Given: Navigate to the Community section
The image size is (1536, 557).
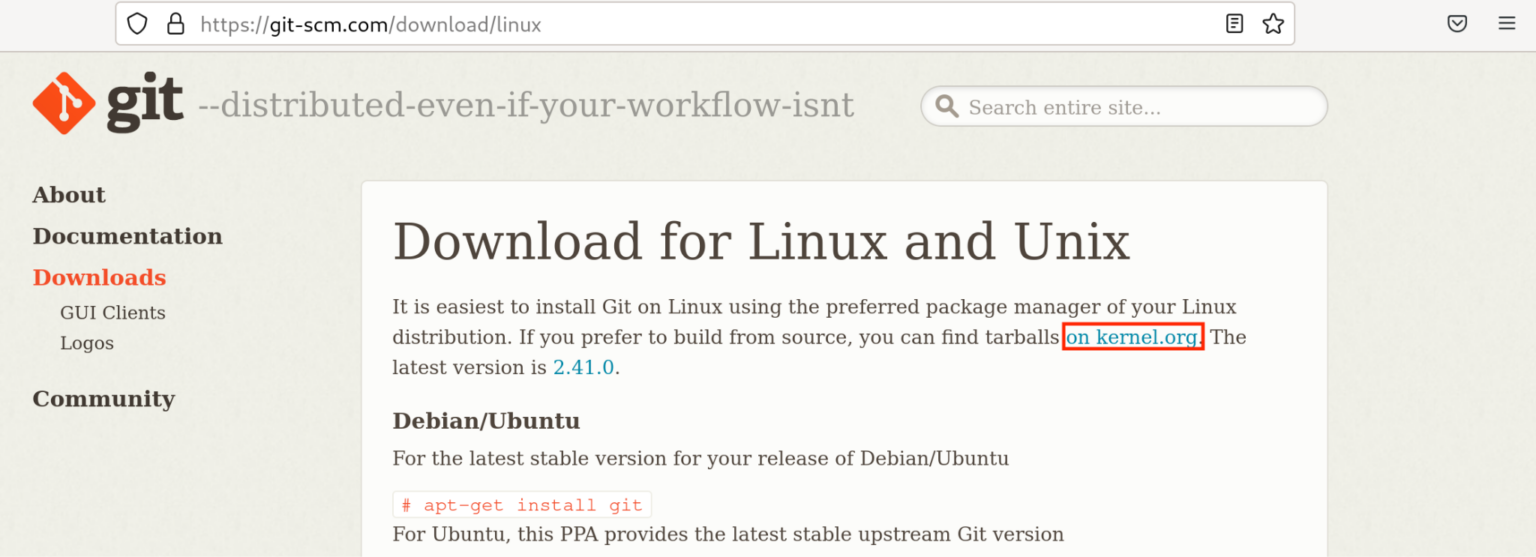Looking at the screenshot, I should (104, 399).
